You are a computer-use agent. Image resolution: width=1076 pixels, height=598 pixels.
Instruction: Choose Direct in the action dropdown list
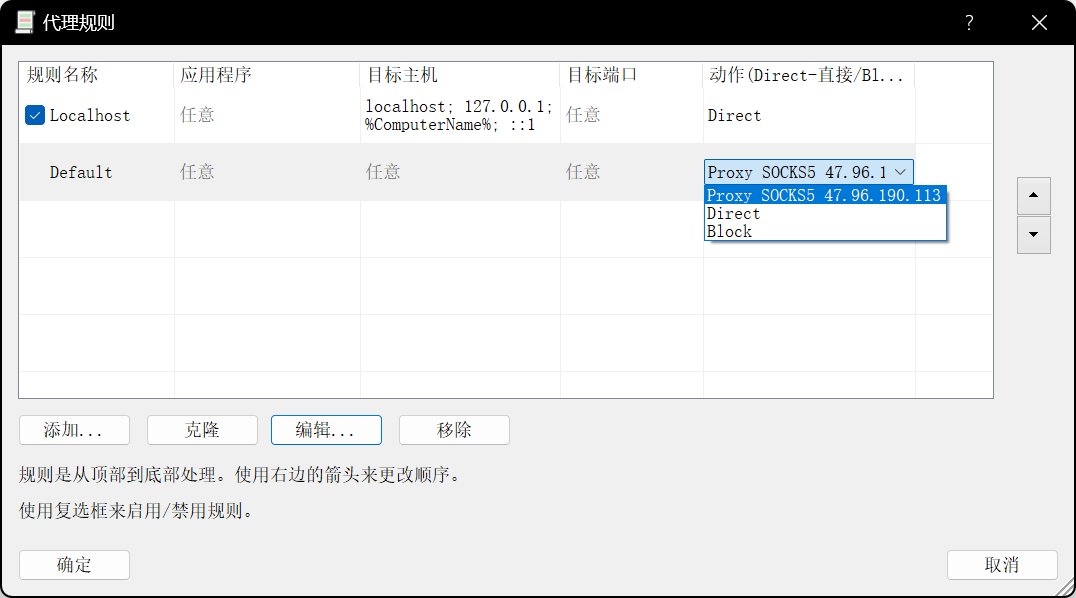[x=825, y=214]
